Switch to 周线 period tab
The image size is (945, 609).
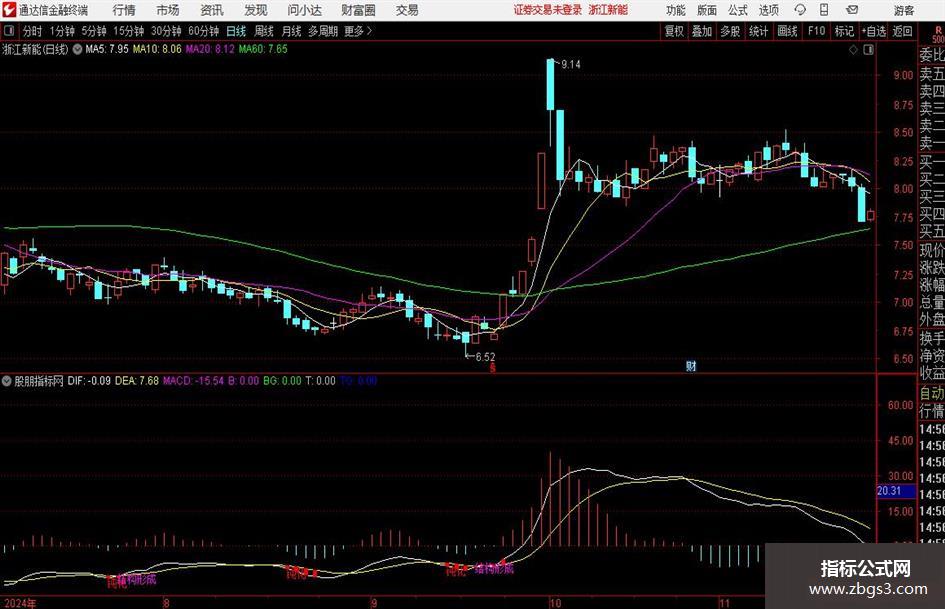point(264,31)
